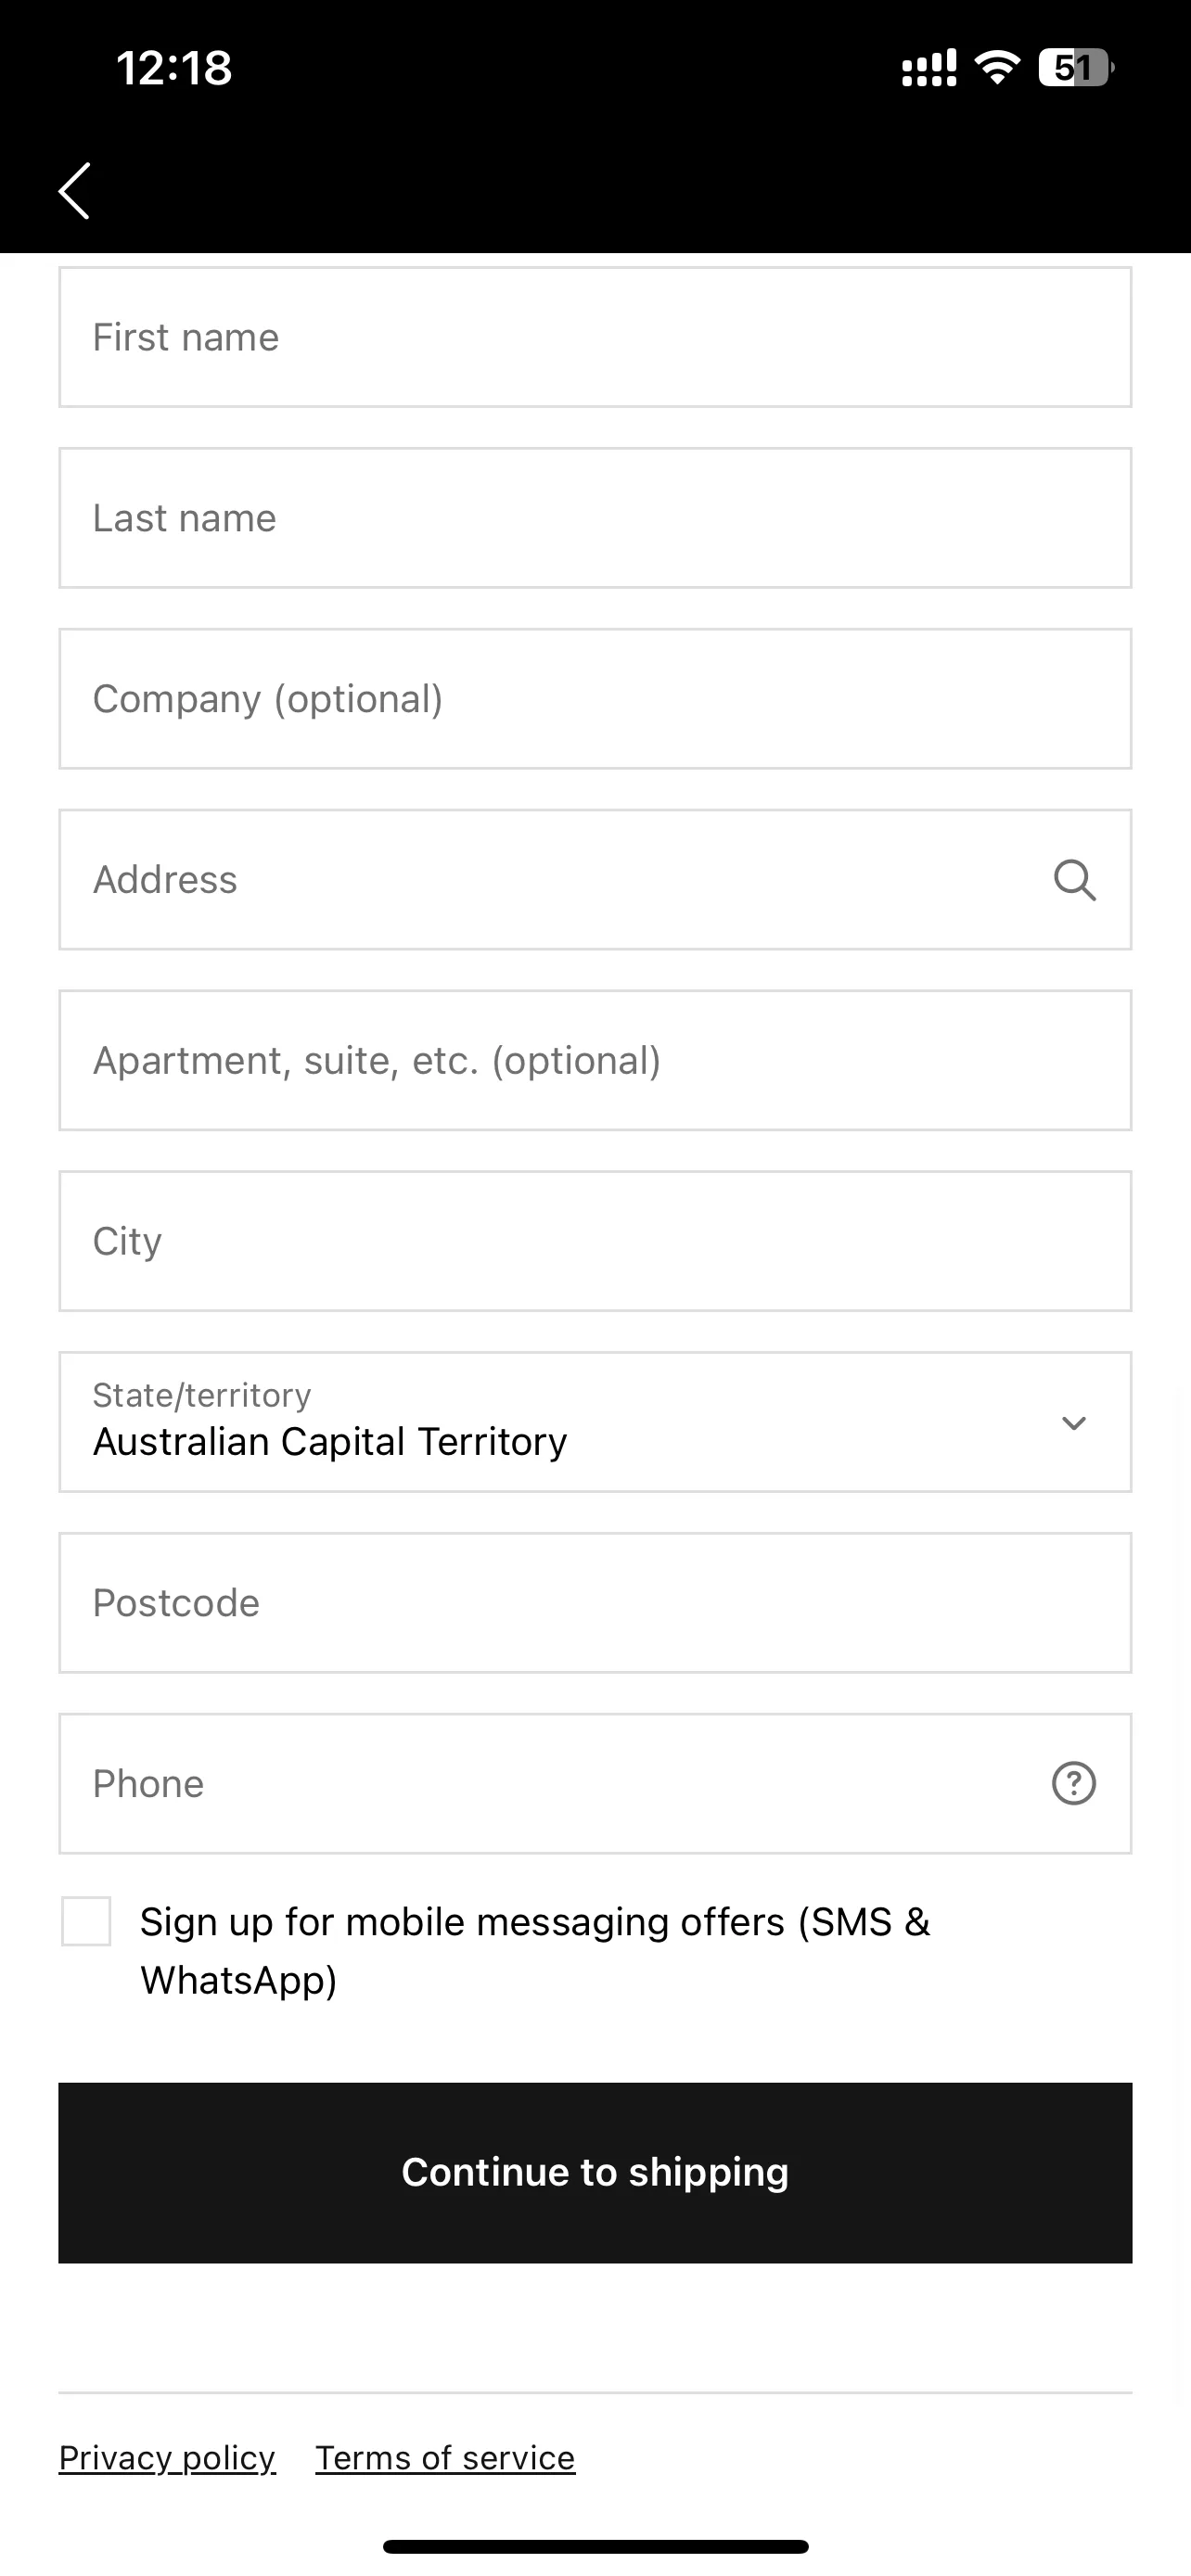Viewport: 1191px width, 2576px height.
Task: Click Continue to shipping button
Action: click(x=595, y=2173)
